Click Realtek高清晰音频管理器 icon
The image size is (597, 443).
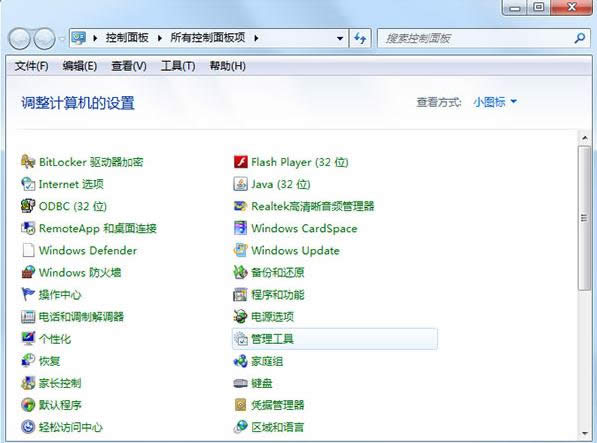click(241, 206)
